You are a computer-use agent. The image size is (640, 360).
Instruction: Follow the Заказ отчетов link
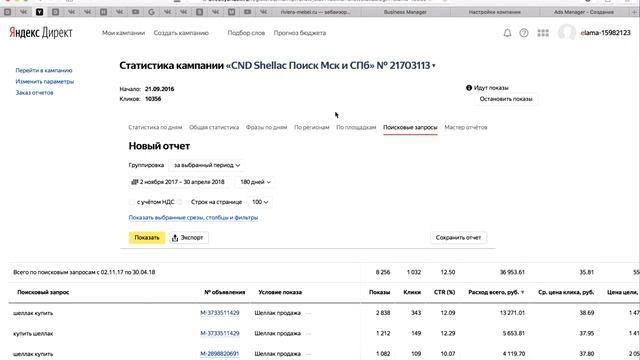(34, 93)
